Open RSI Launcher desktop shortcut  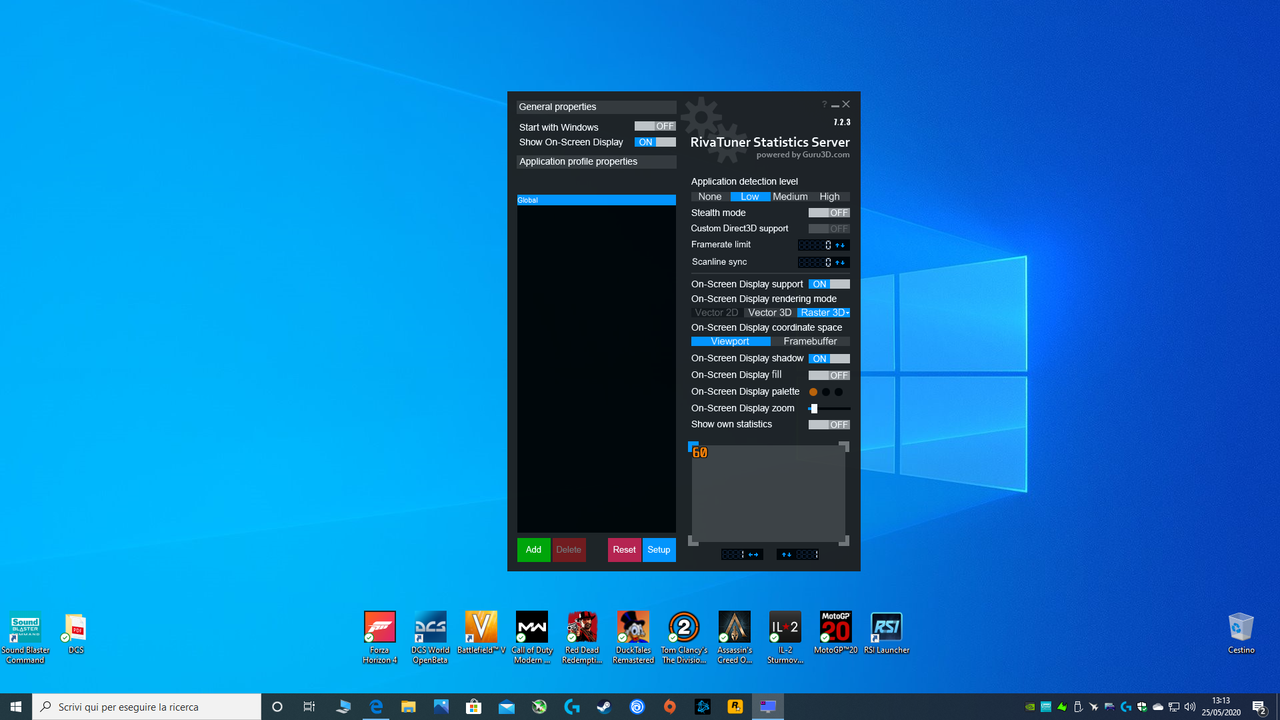point(886,633)
